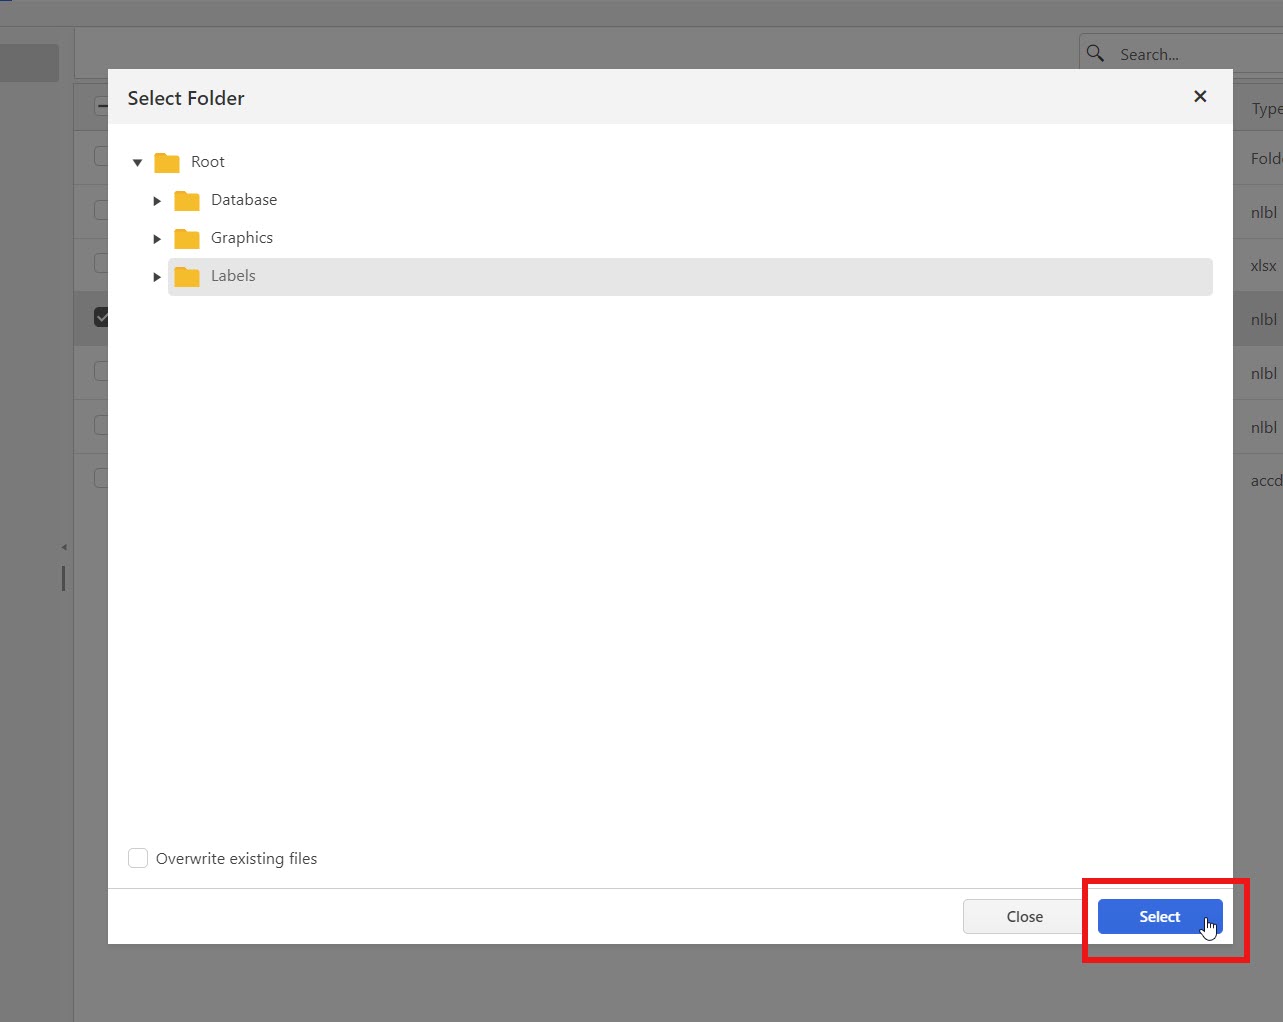Select the Graphics folder name in the tree
Screen dimensions: 1283x1022
242,238
